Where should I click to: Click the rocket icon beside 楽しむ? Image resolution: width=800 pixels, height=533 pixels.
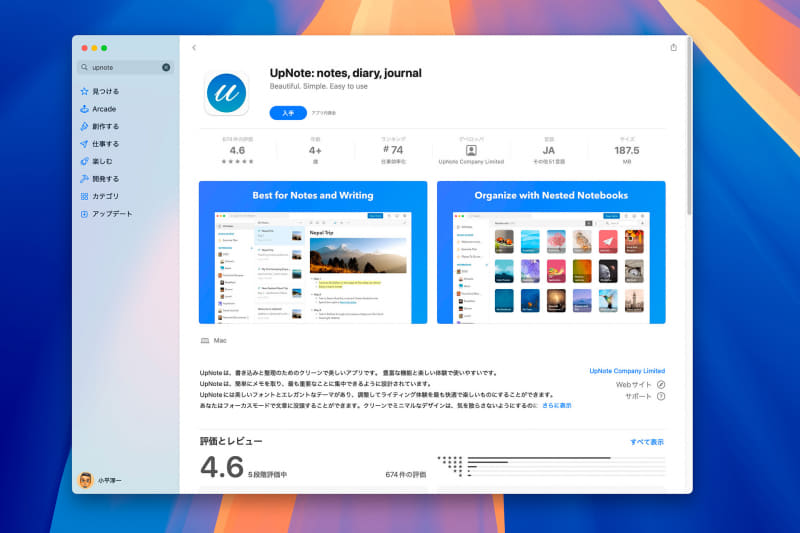click(x=84, y=161)
